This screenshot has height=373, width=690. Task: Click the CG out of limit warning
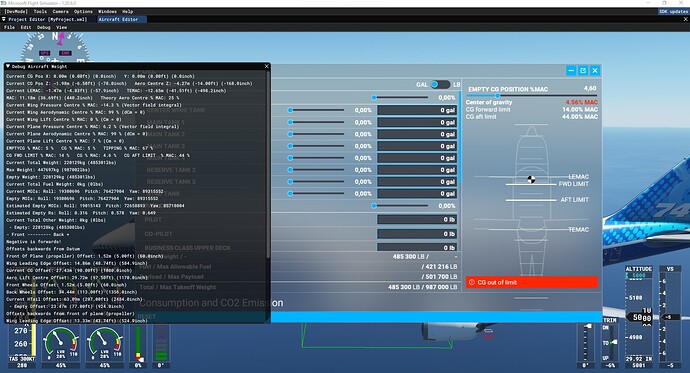(x=532, y=282)
